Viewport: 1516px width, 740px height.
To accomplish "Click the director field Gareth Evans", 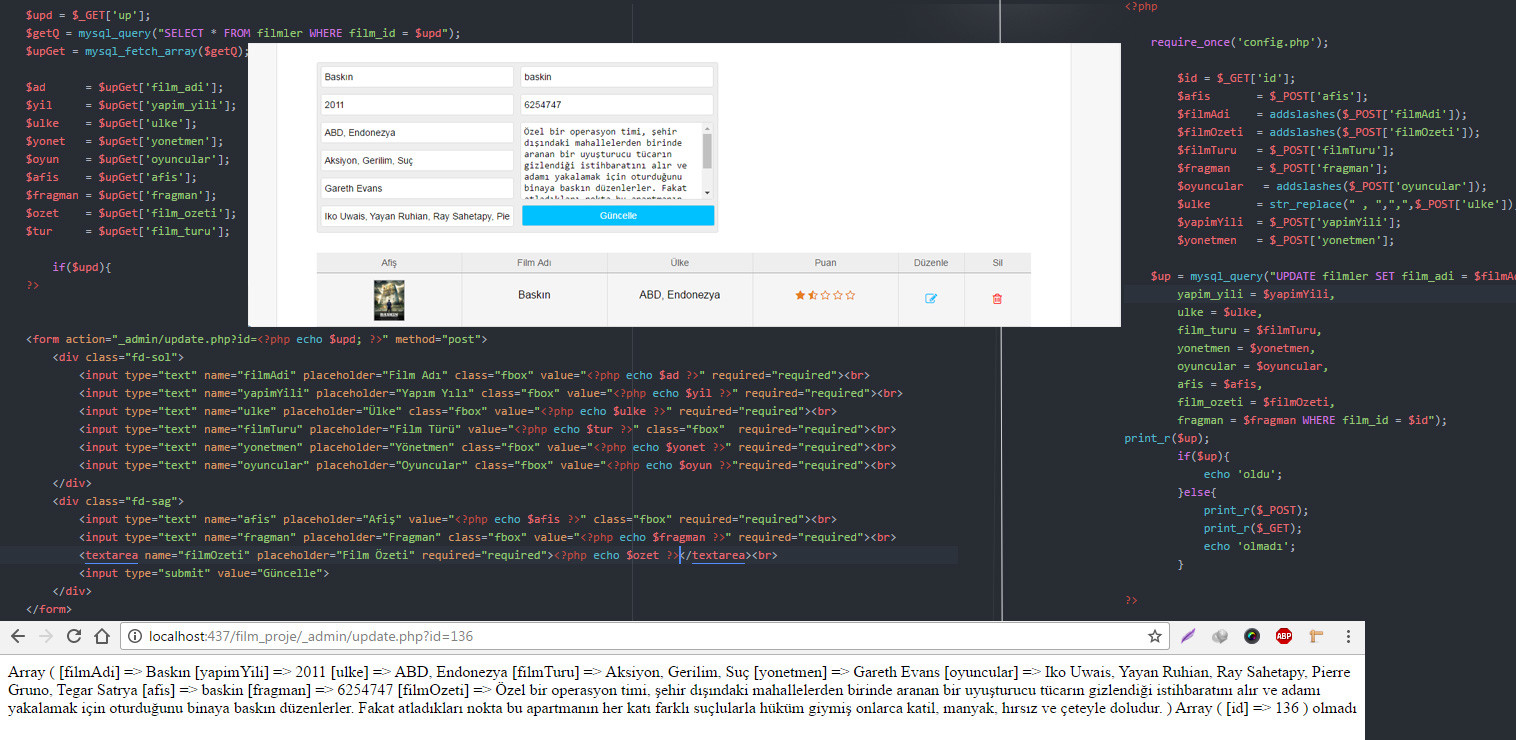I will [x=417, y=188].
